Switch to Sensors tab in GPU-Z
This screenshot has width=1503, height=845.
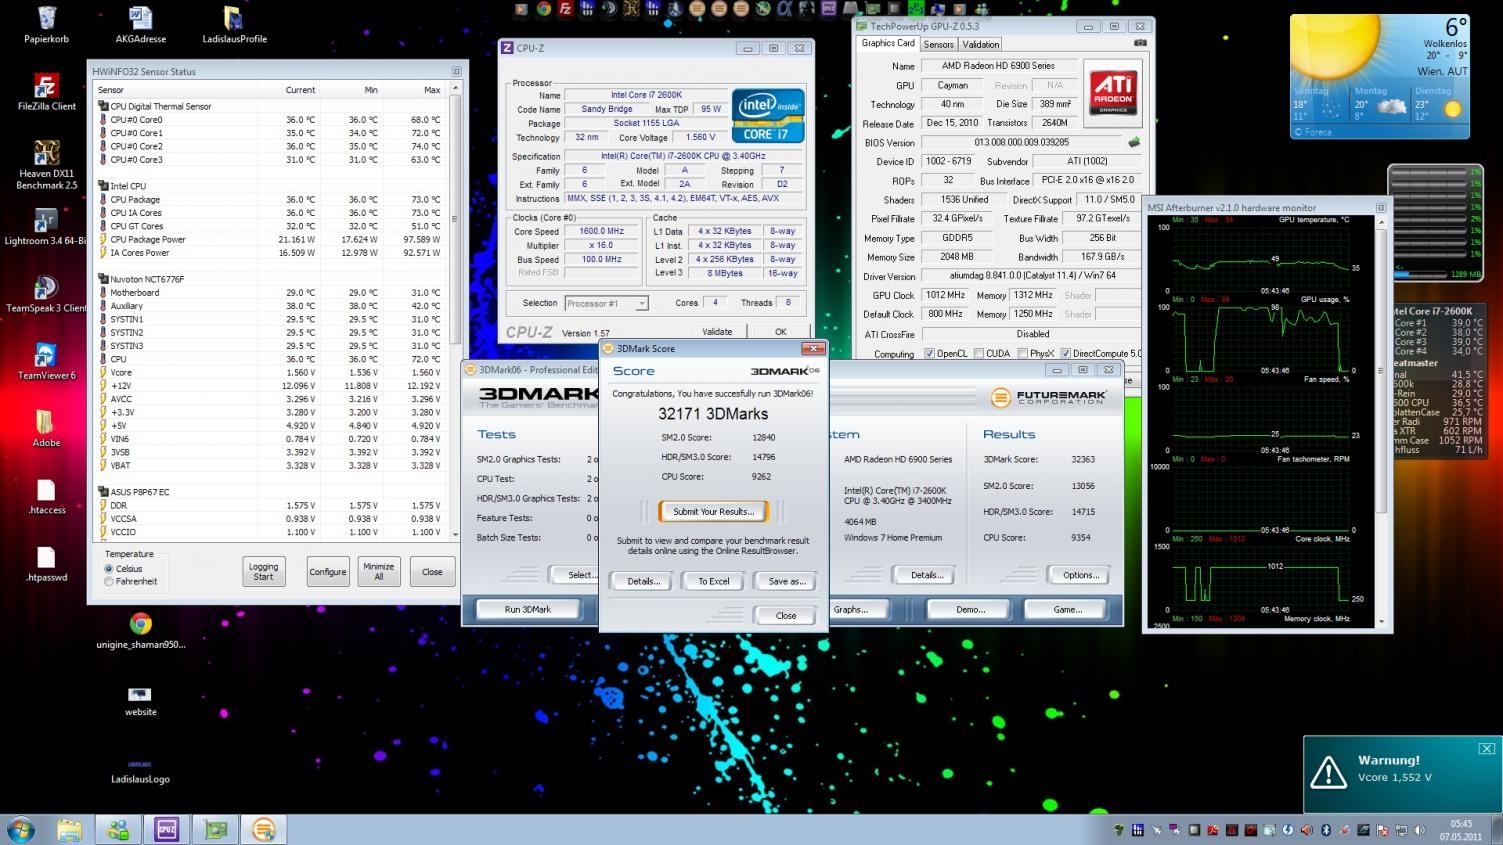(938, 44)
